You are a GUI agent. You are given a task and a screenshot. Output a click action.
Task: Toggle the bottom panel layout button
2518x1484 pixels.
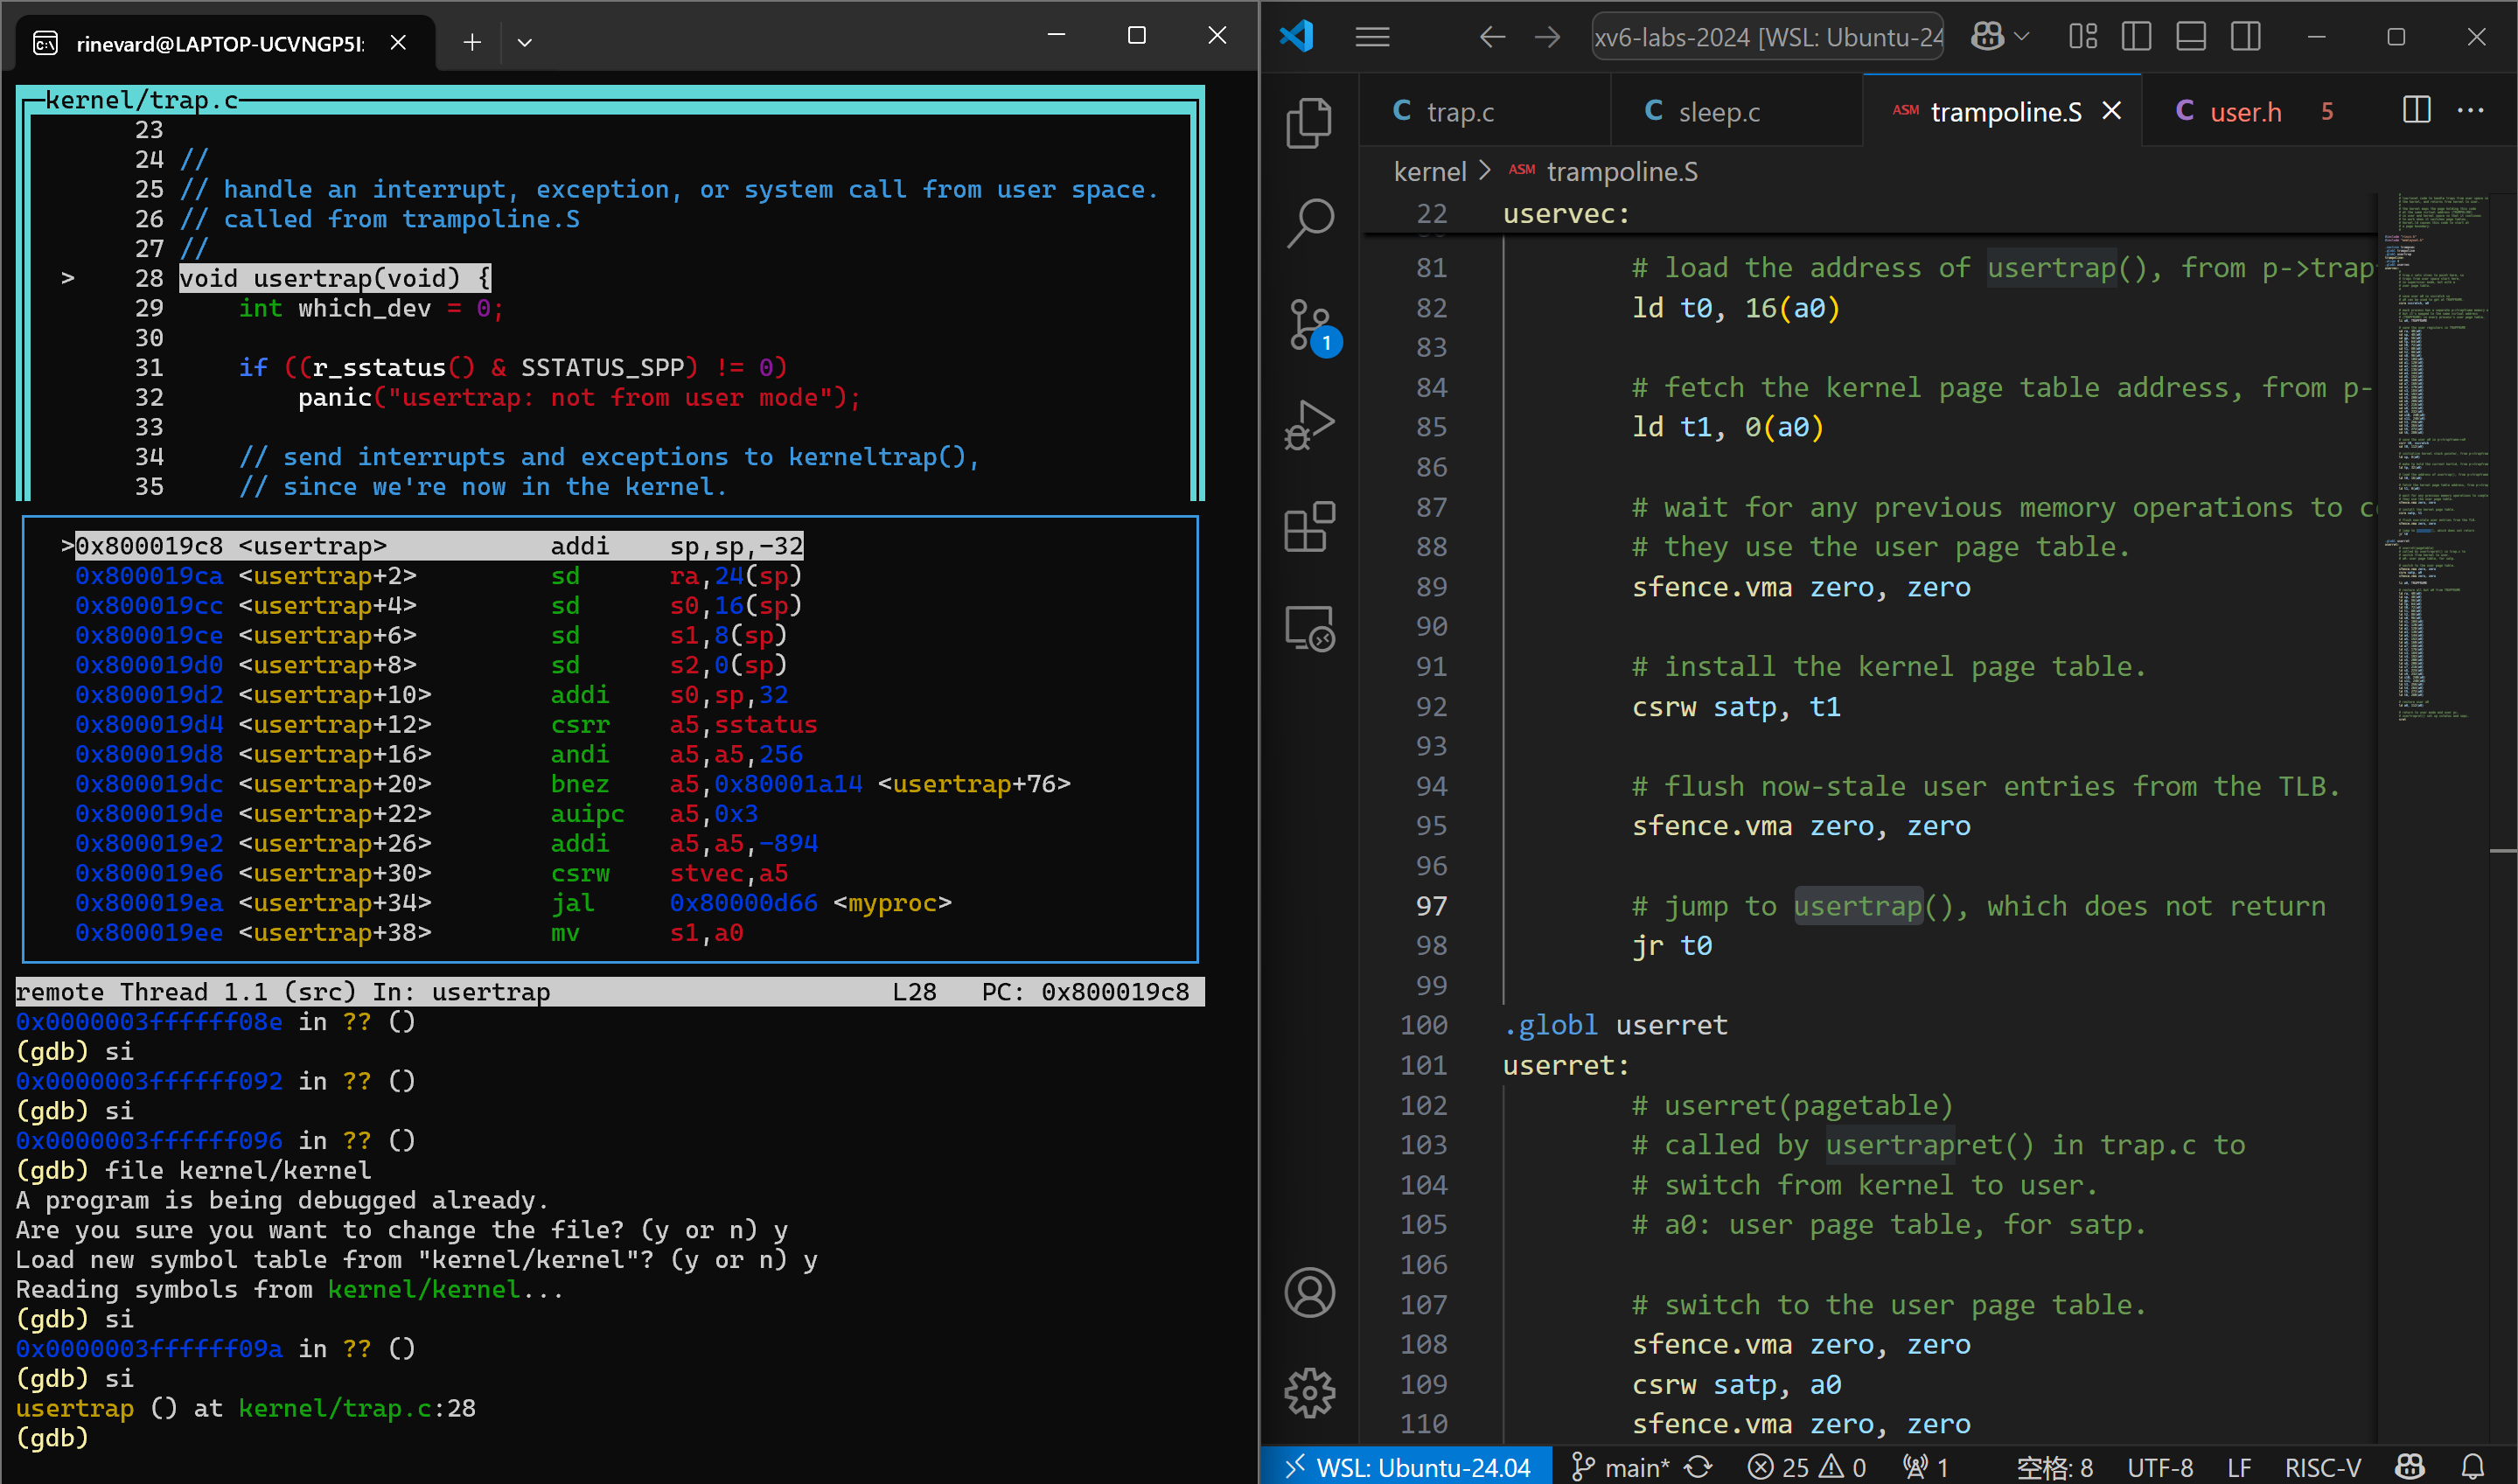[2190, 37]
